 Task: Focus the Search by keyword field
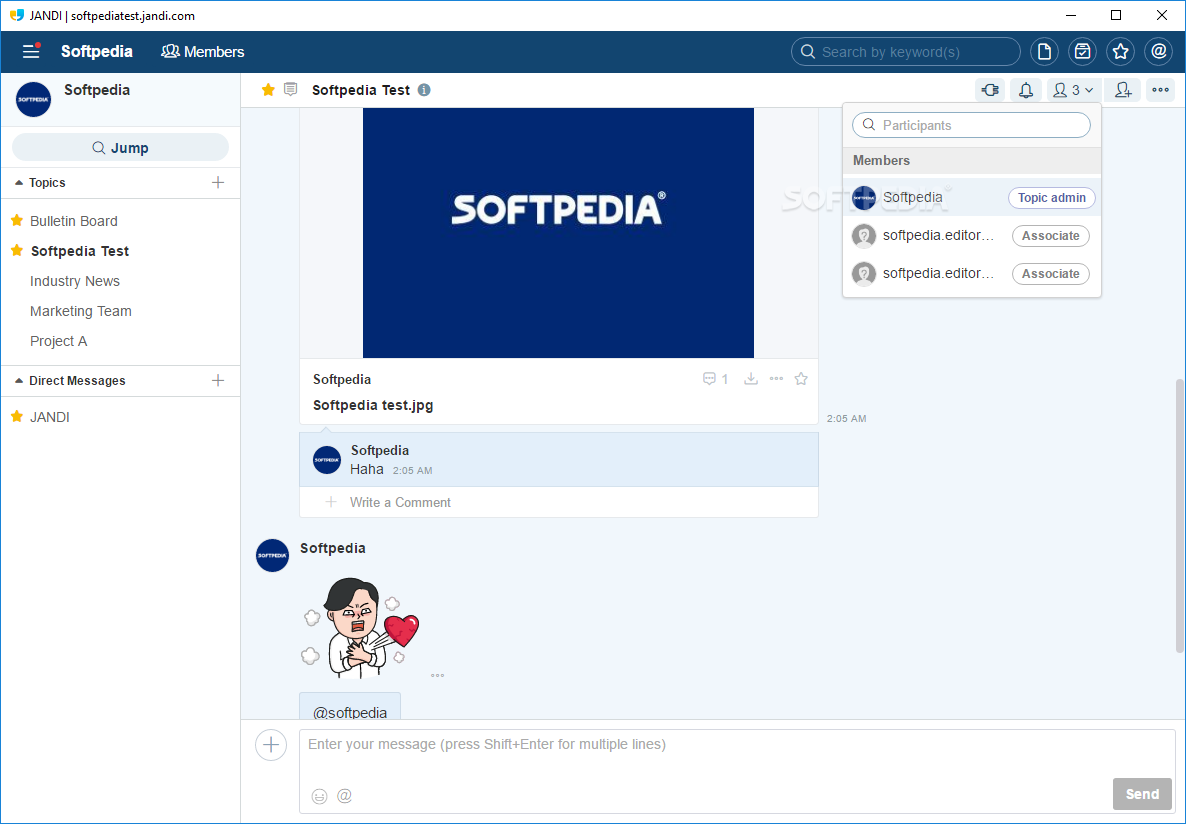pos(905,51)
